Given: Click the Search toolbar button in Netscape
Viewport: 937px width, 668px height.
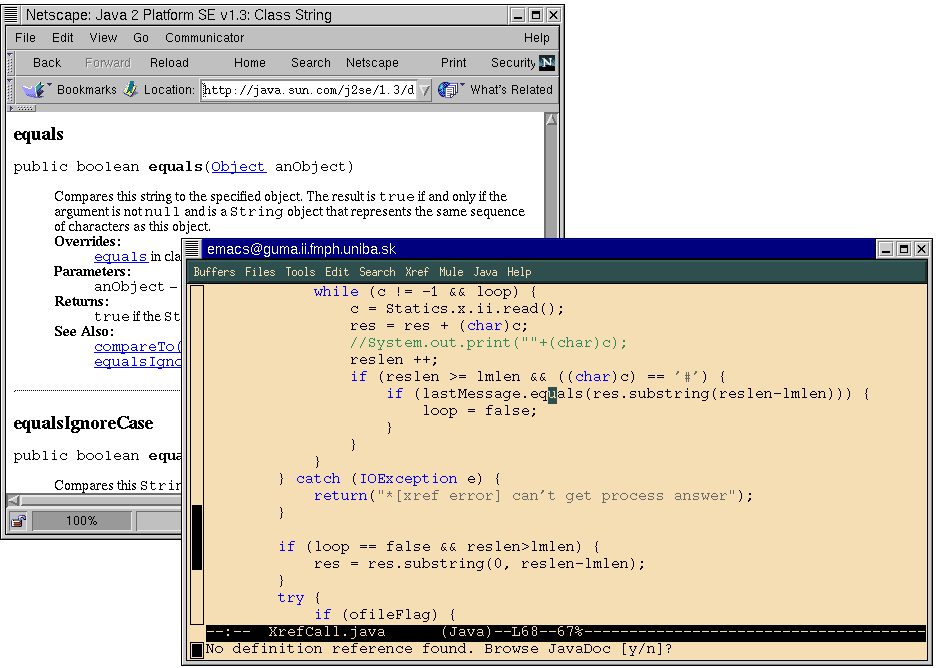Looking at the screenshot, I should [311, 62].
